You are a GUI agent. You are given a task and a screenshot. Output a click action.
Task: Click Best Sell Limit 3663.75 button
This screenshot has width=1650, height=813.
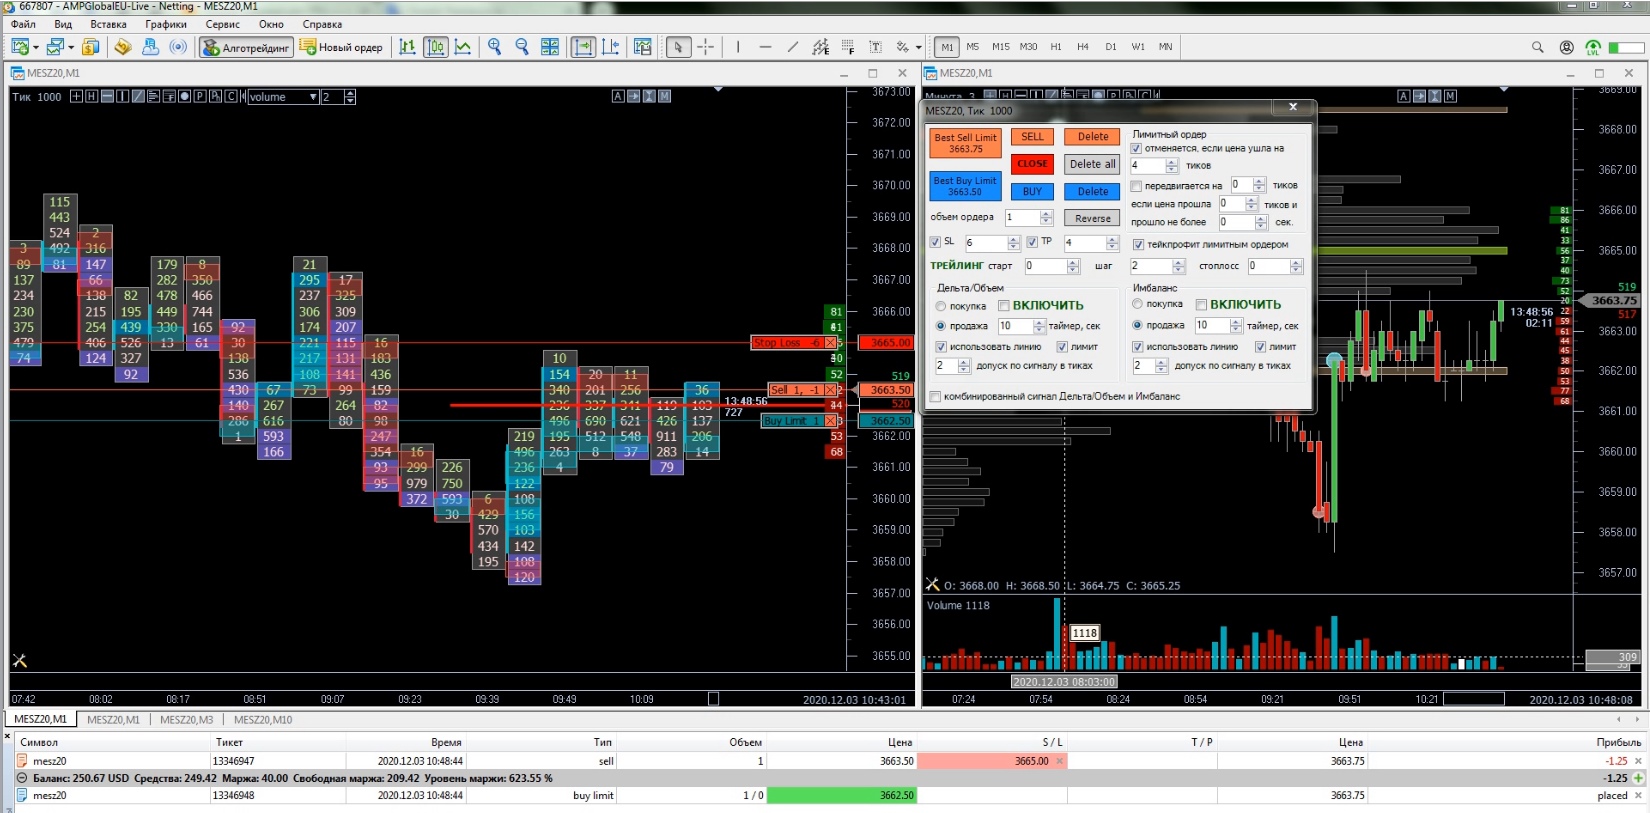click(965, 143)
